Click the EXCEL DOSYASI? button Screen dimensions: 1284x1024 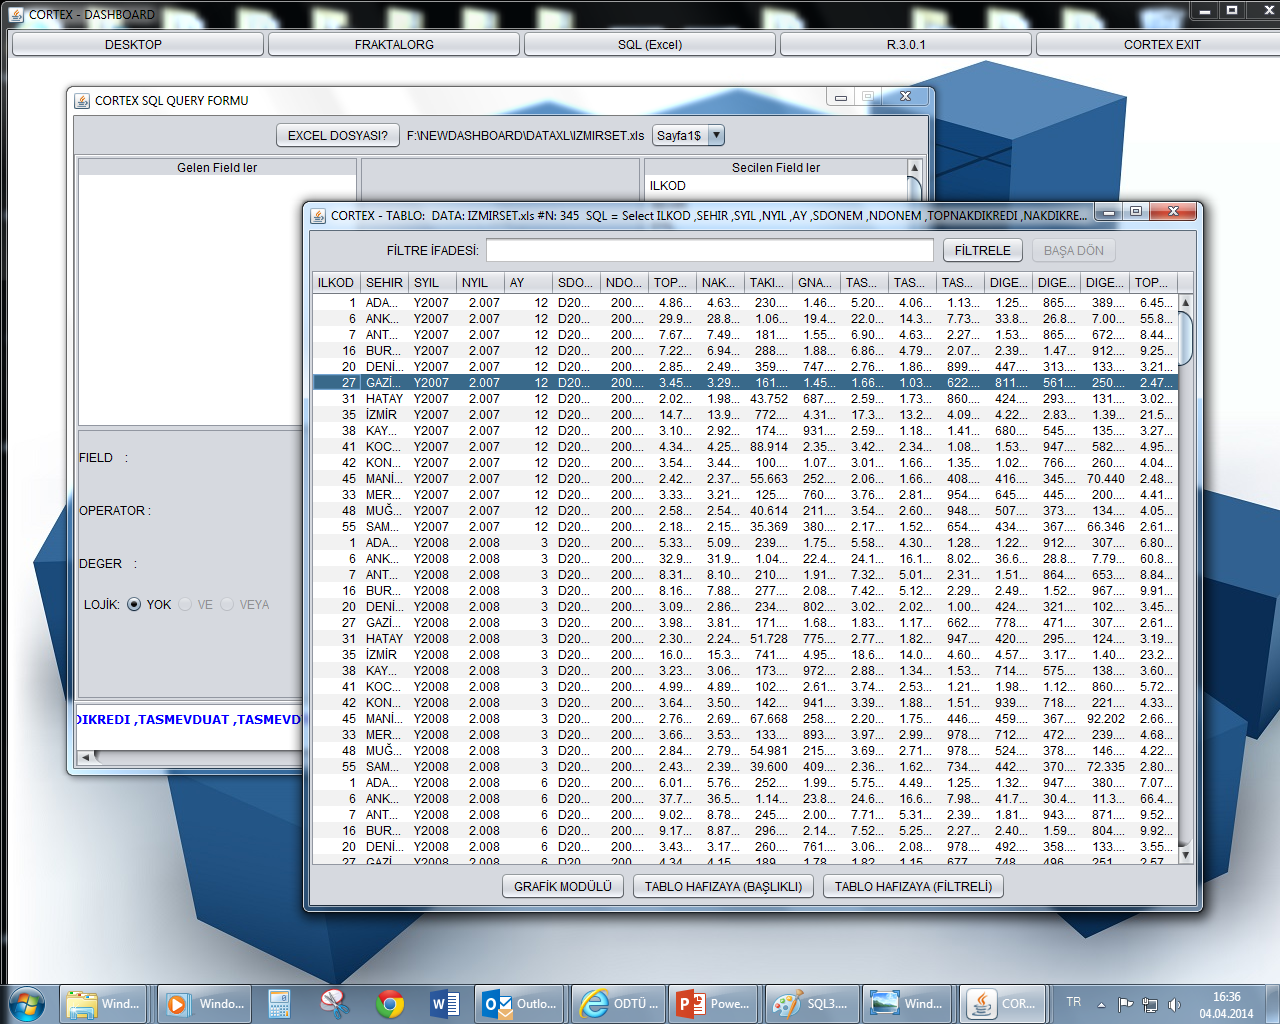(x=337, y=135)
